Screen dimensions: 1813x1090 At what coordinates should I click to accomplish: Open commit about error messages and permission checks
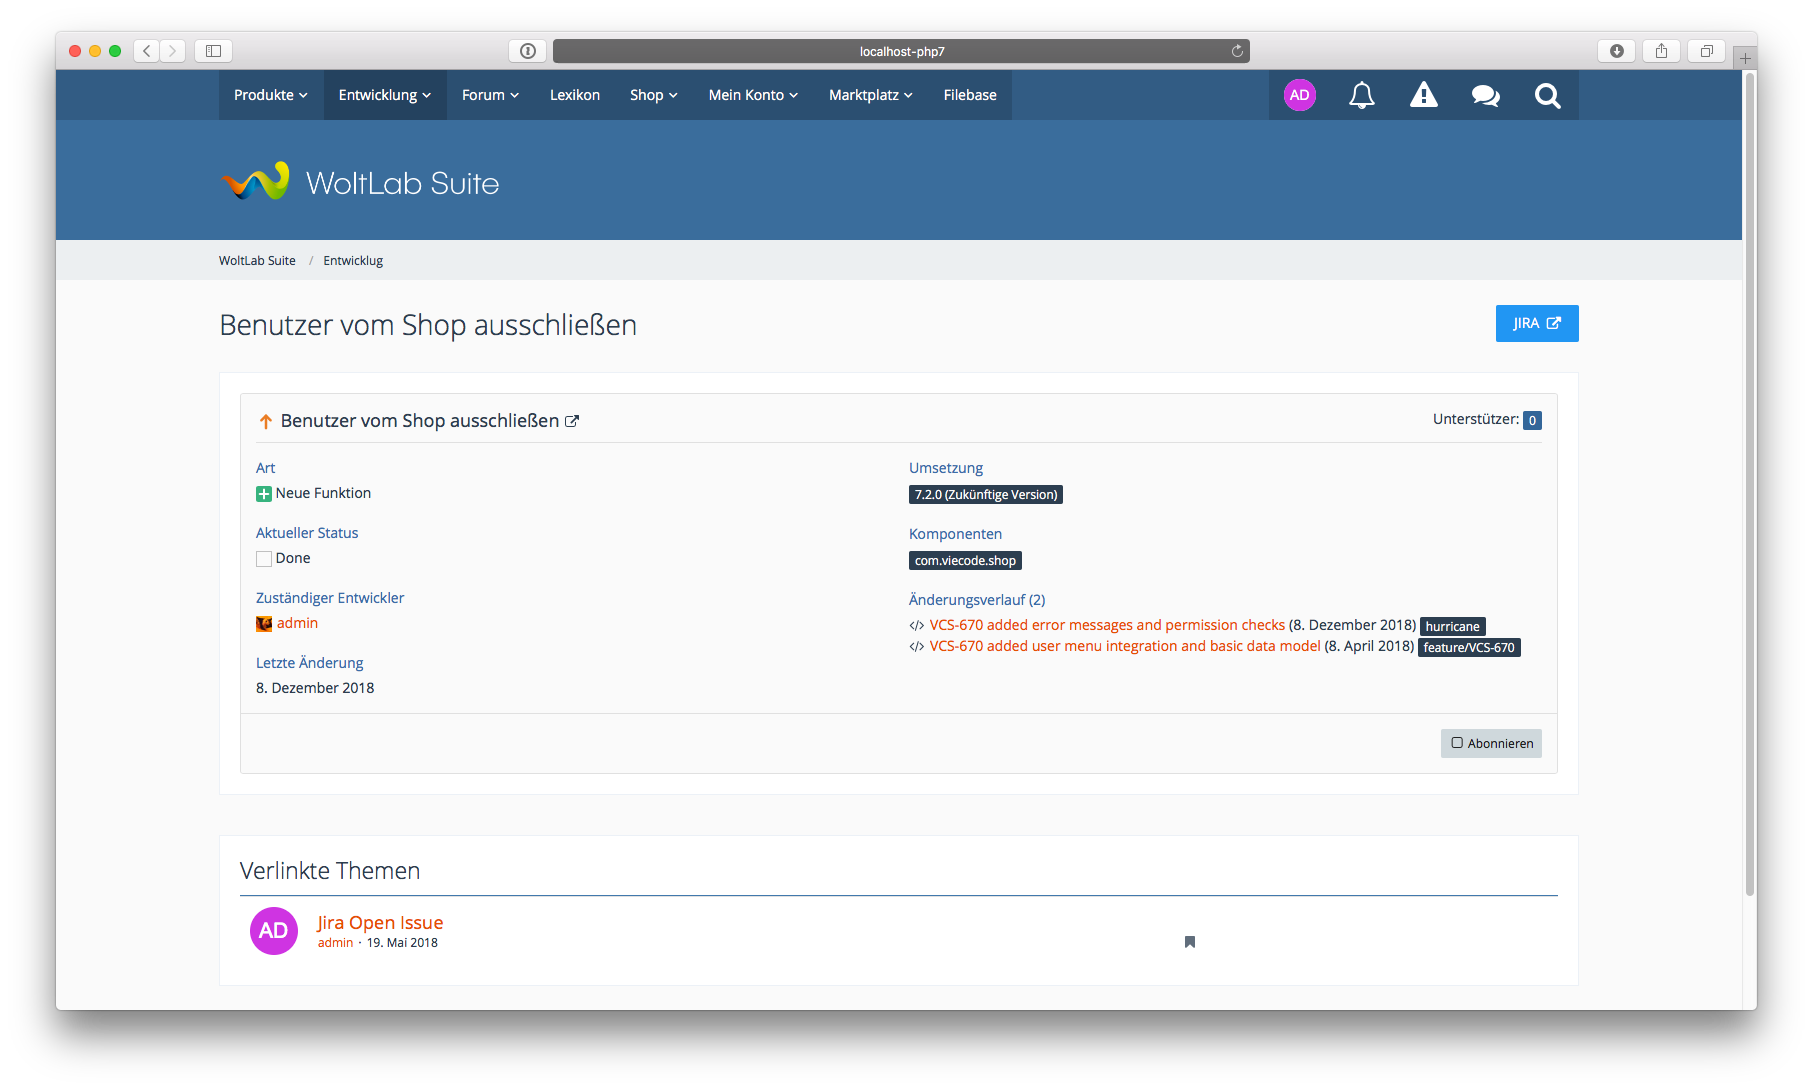point(1106,625)
